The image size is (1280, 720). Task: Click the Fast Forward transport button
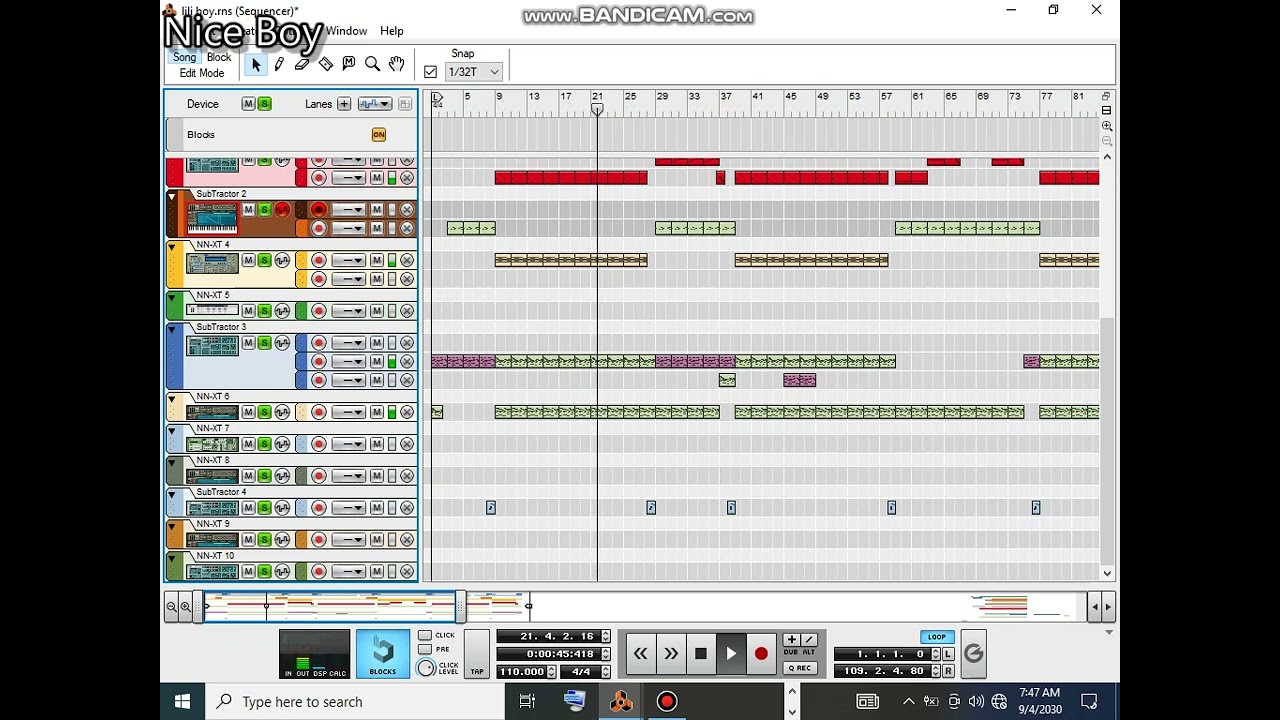click(671, 654)
